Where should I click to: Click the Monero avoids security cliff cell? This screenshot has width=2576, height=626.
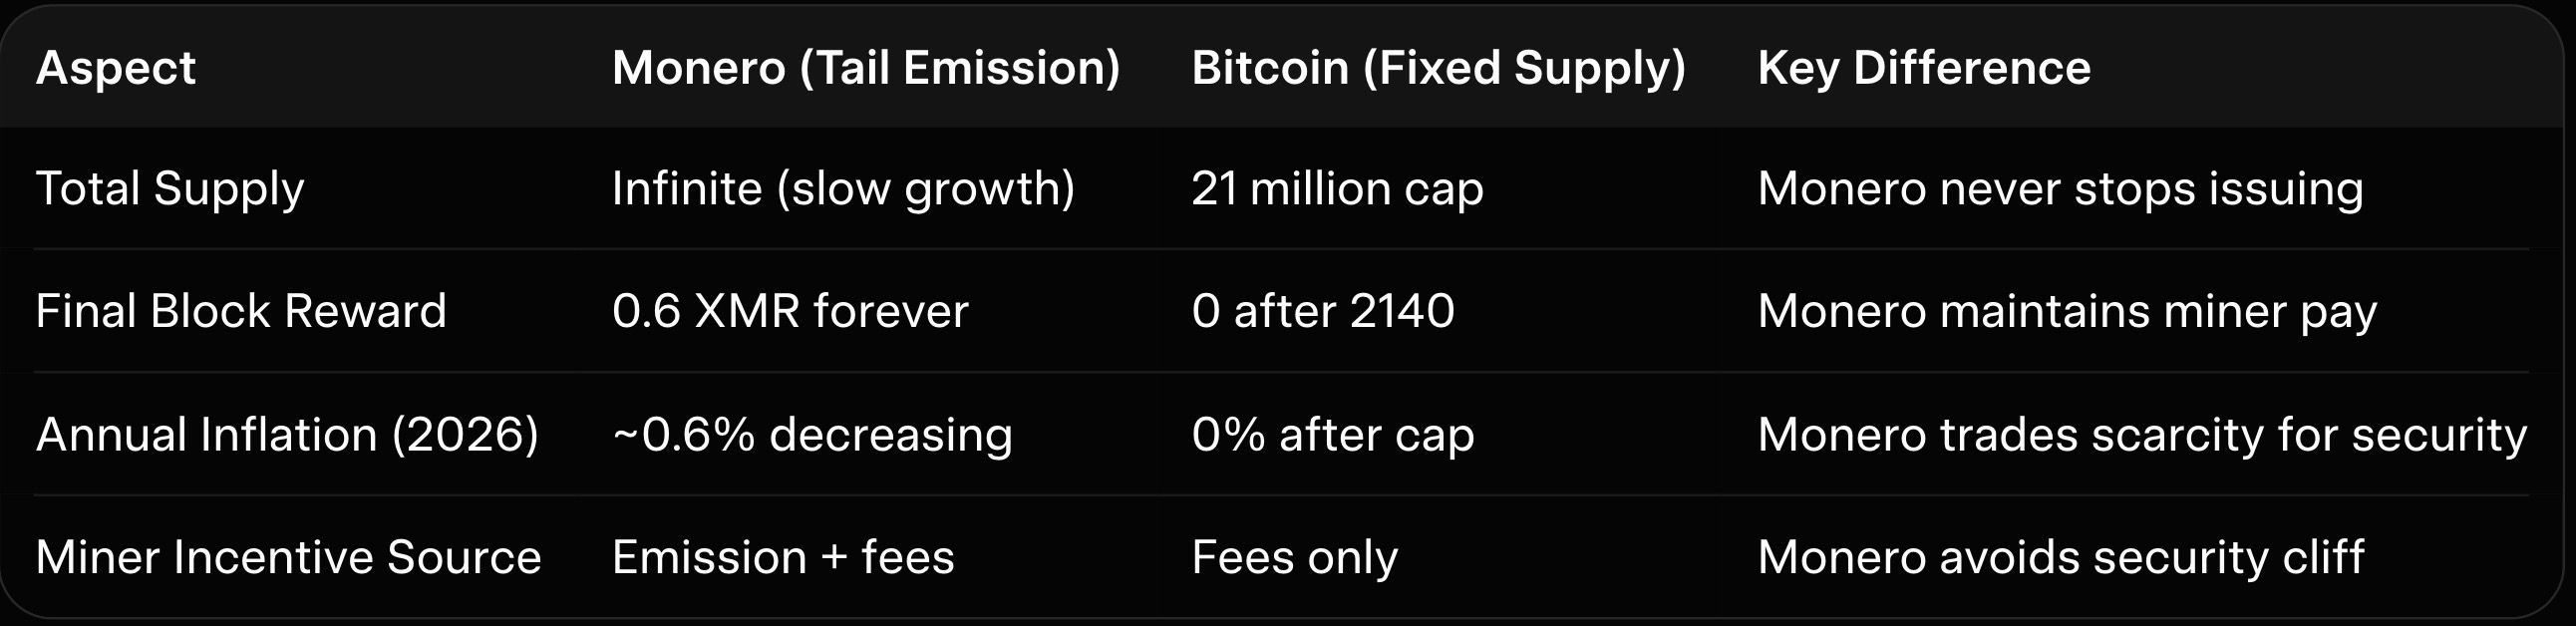click(2060, 557)
